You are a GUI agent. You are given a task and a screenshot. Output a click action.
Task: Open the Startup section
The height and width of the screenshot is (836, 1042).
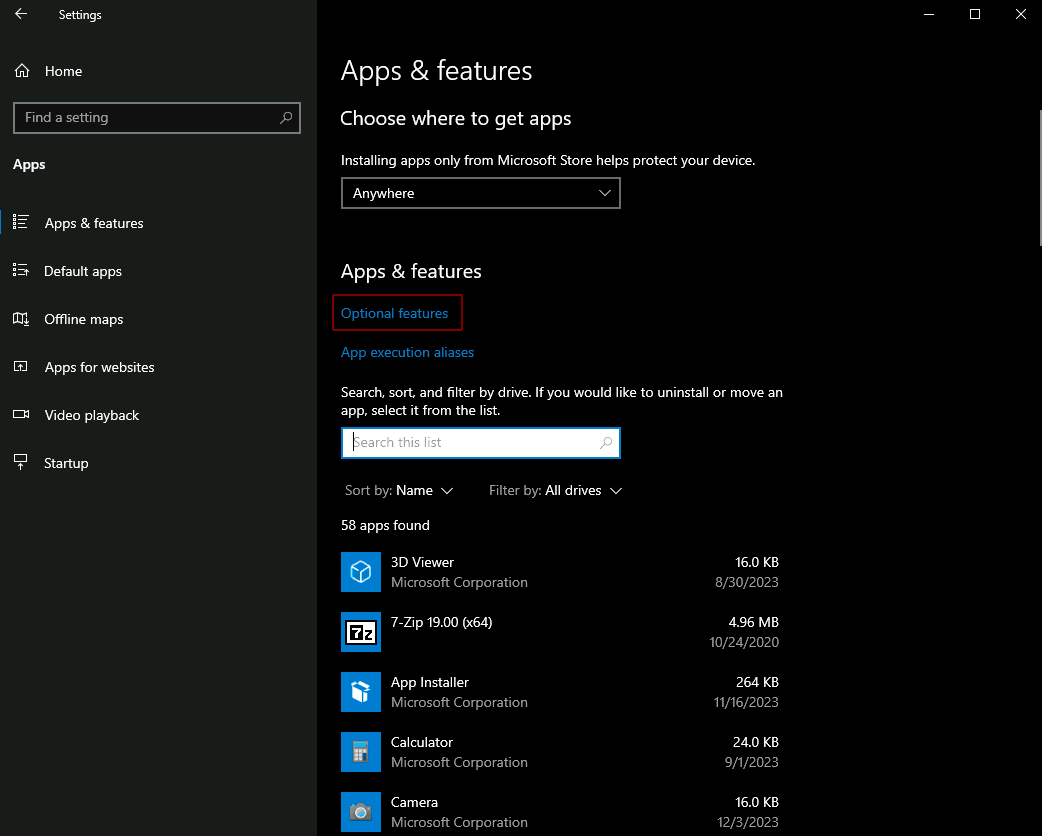point(66,463)
